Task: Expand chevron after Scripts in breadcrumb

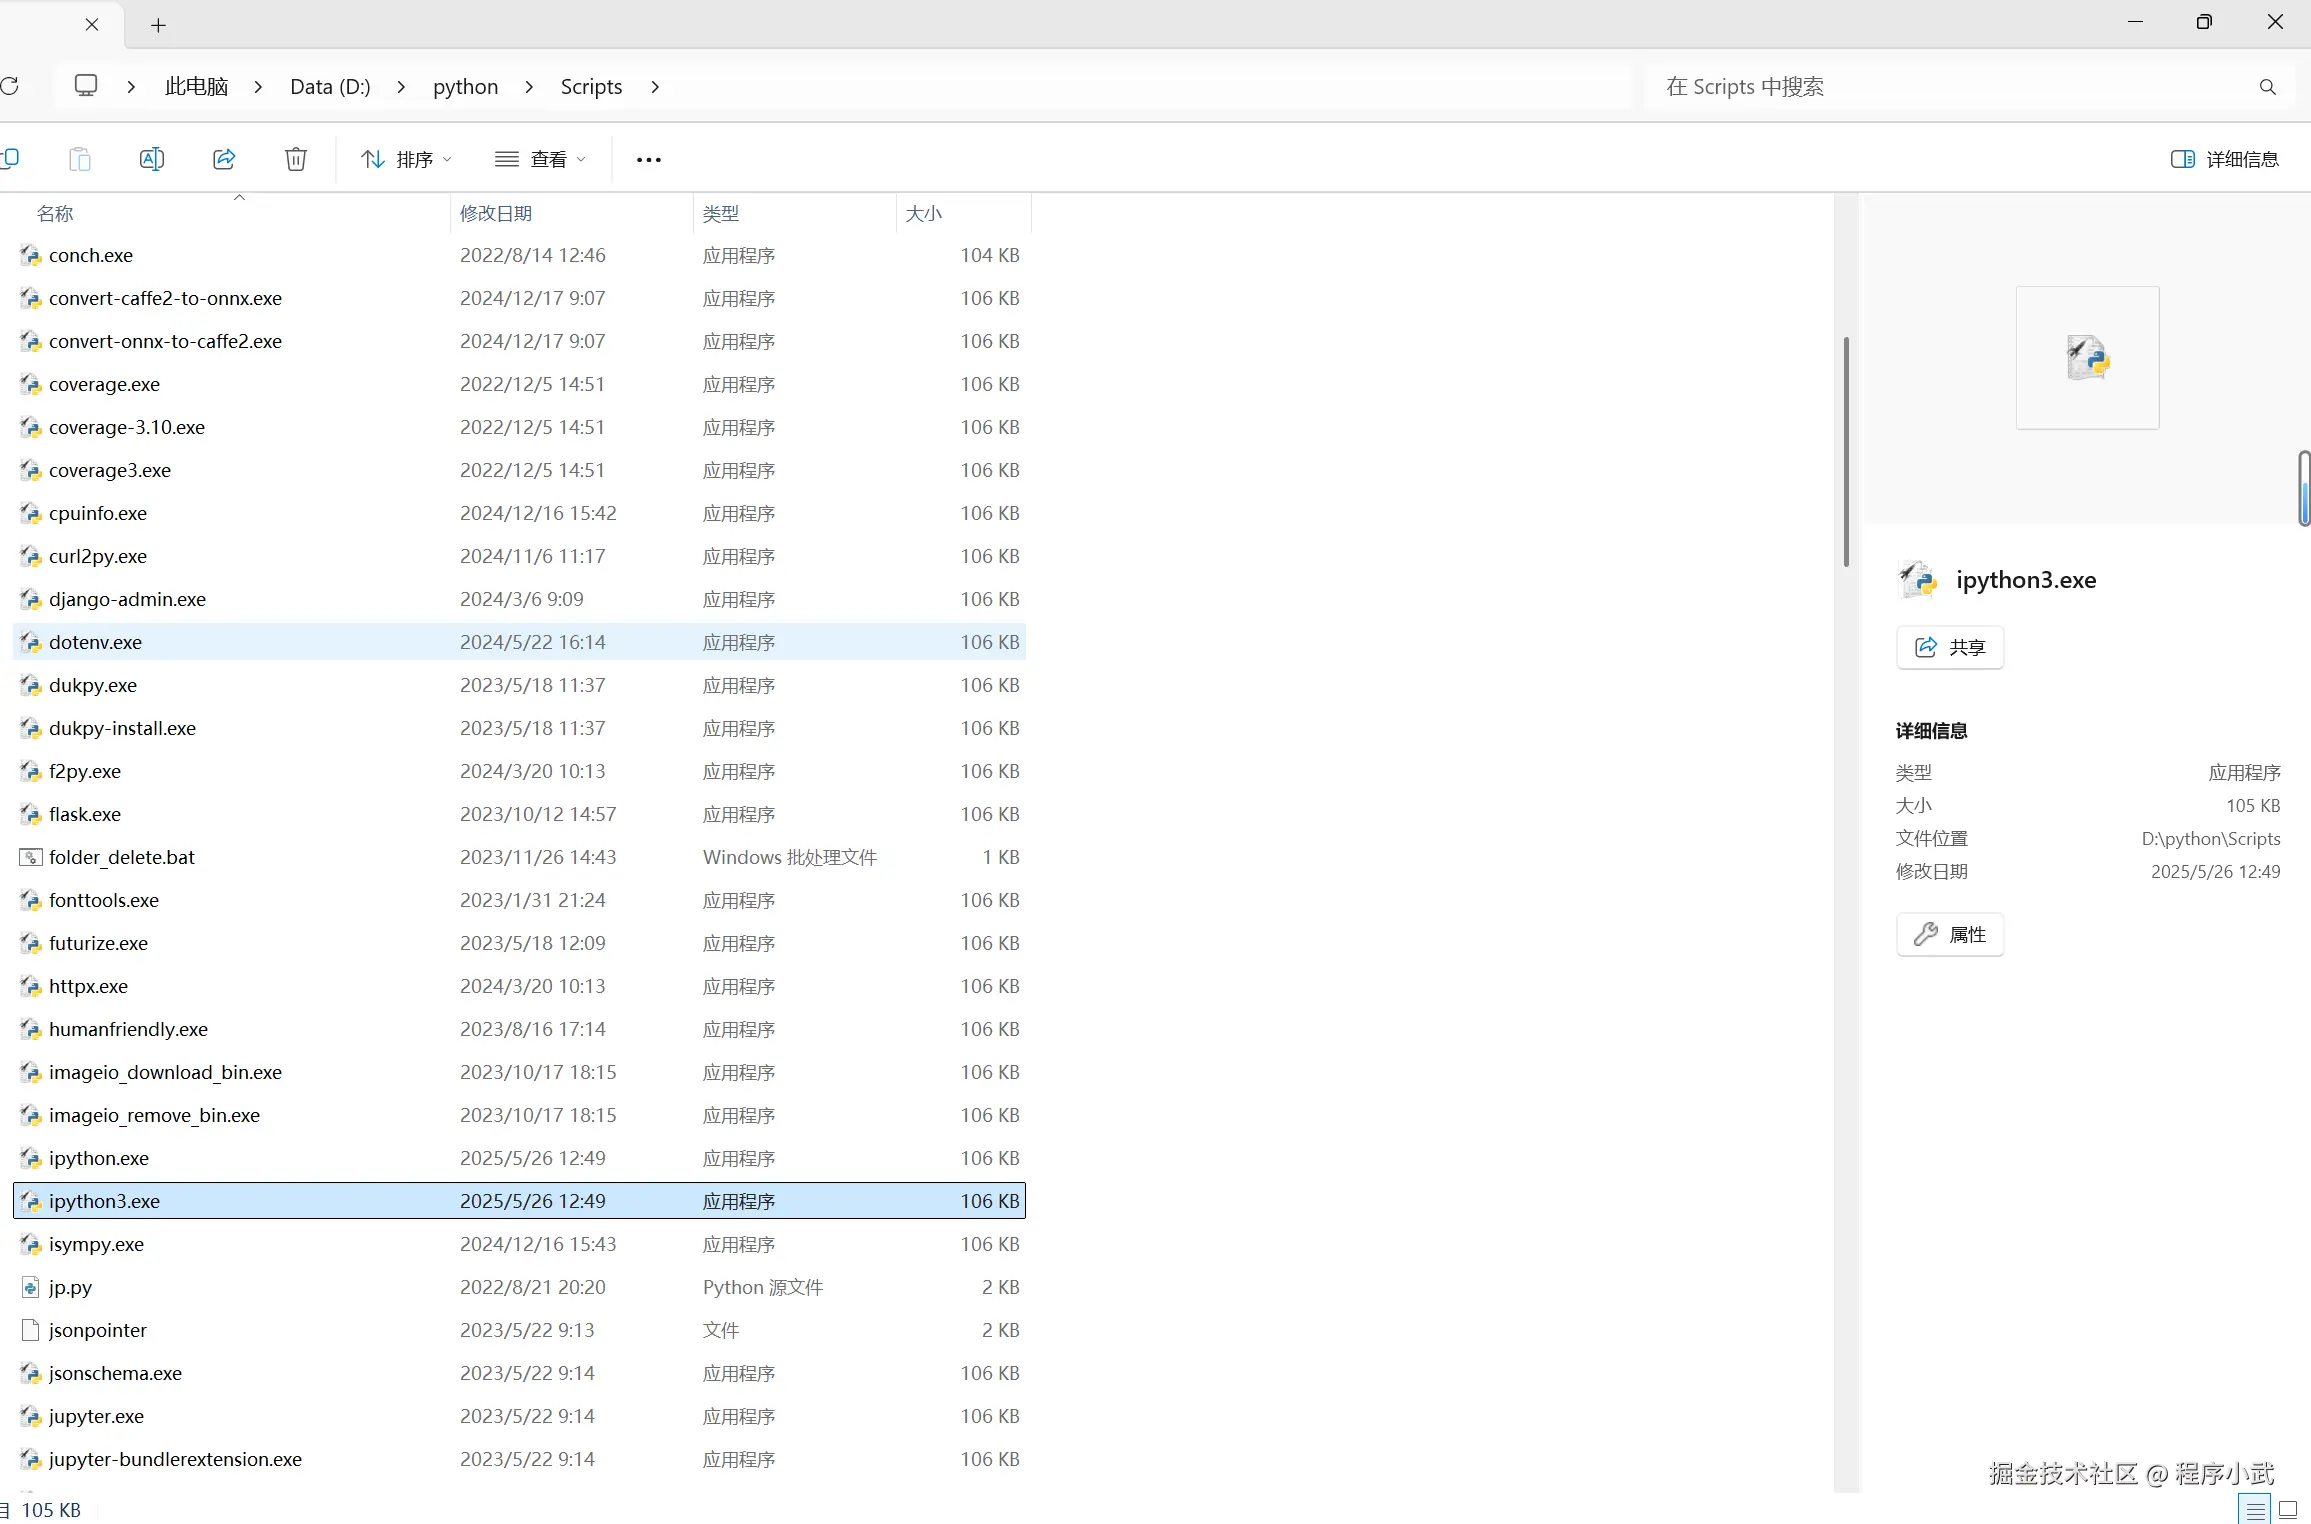Action: (x=655, y=87)
